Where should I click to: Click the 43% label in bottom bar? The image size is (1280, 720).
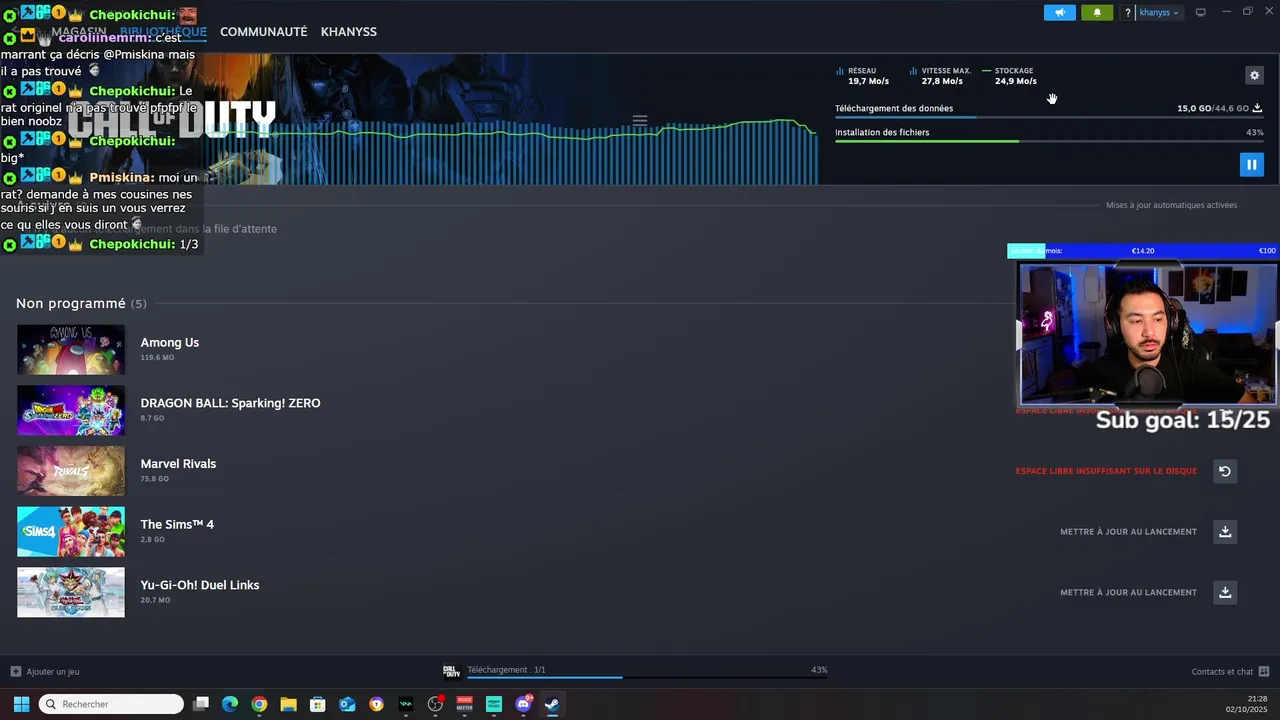819,670
